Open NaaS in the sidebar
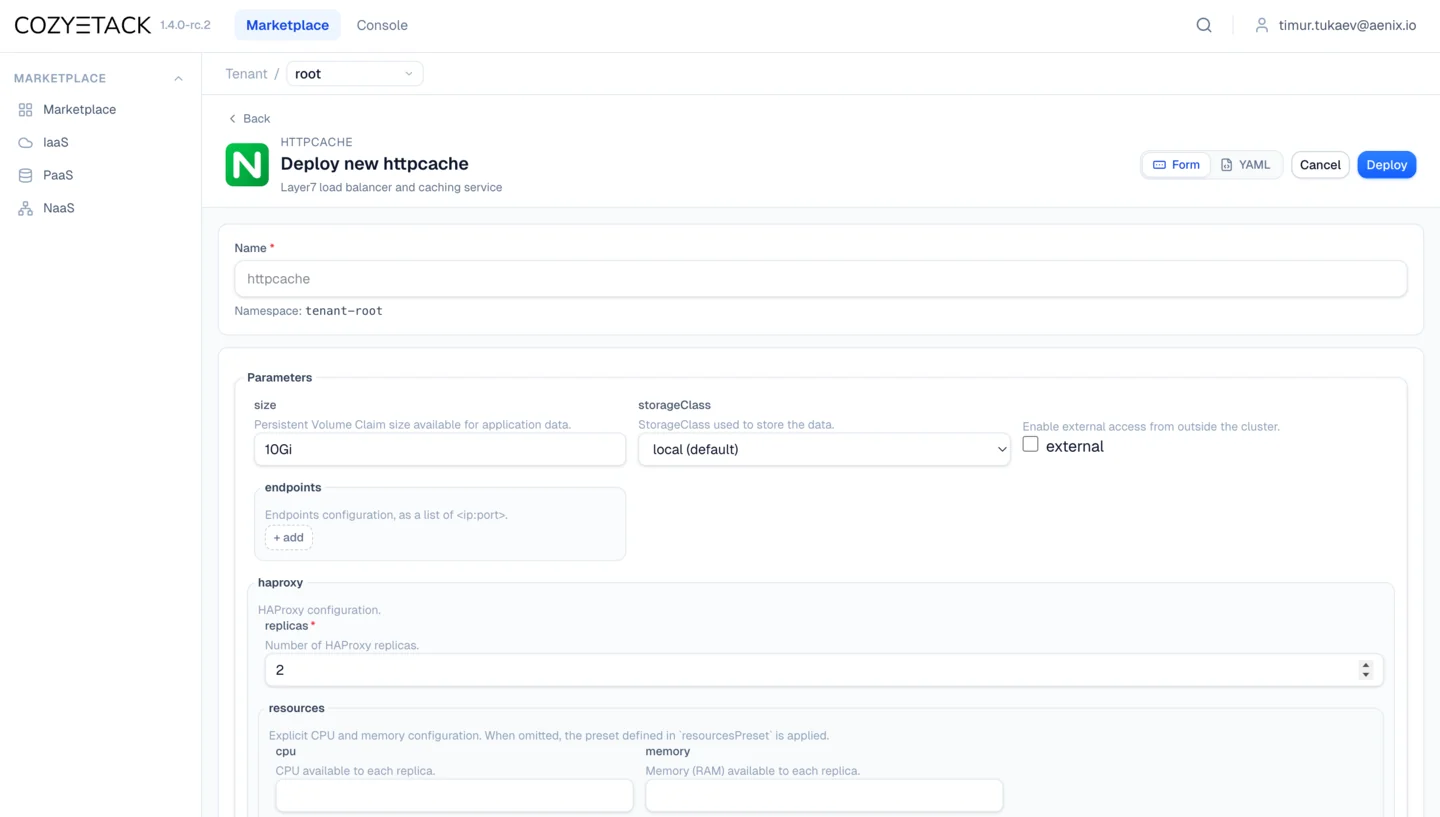 click(59, 208)
